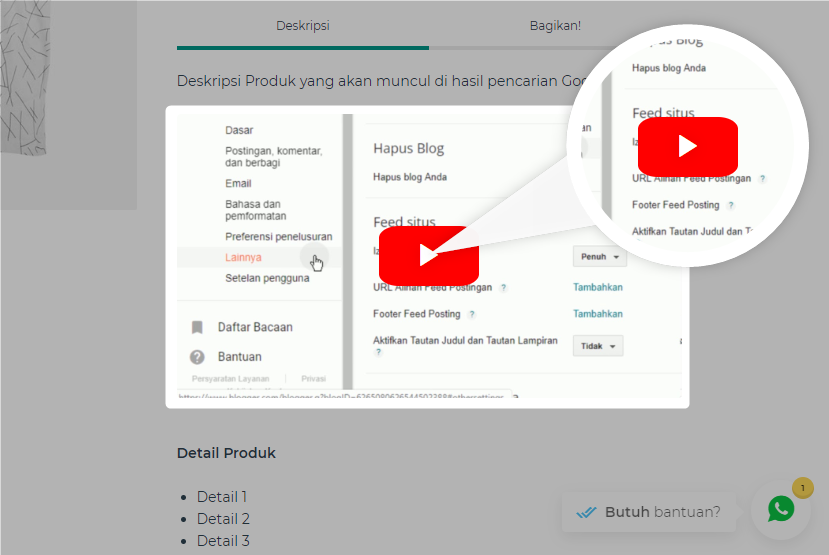
Task: Open the Penuh dropdown
Action: 600,256
